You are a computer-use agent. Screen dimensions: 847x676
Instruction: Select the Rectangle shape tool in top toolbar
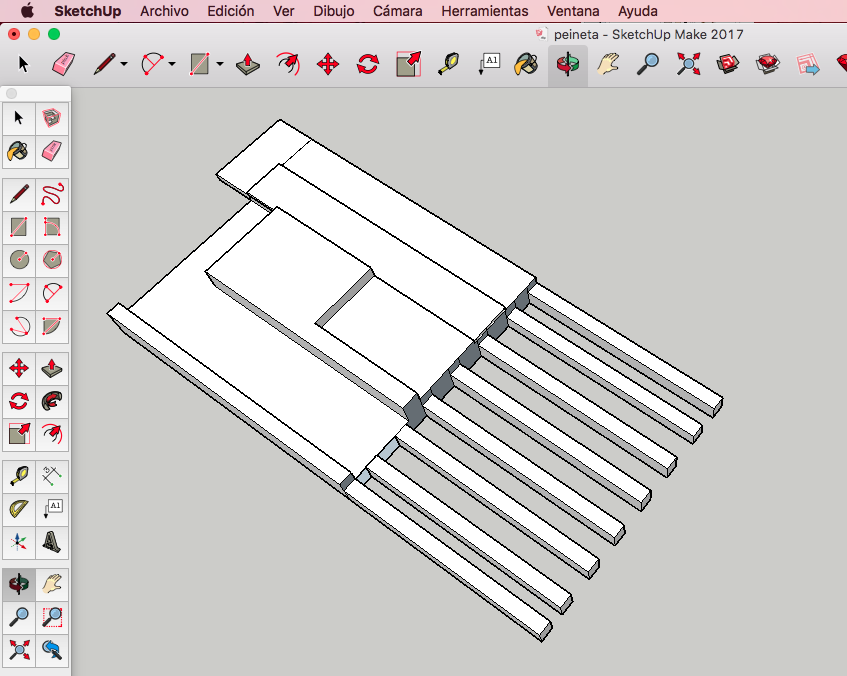point(199,64)
